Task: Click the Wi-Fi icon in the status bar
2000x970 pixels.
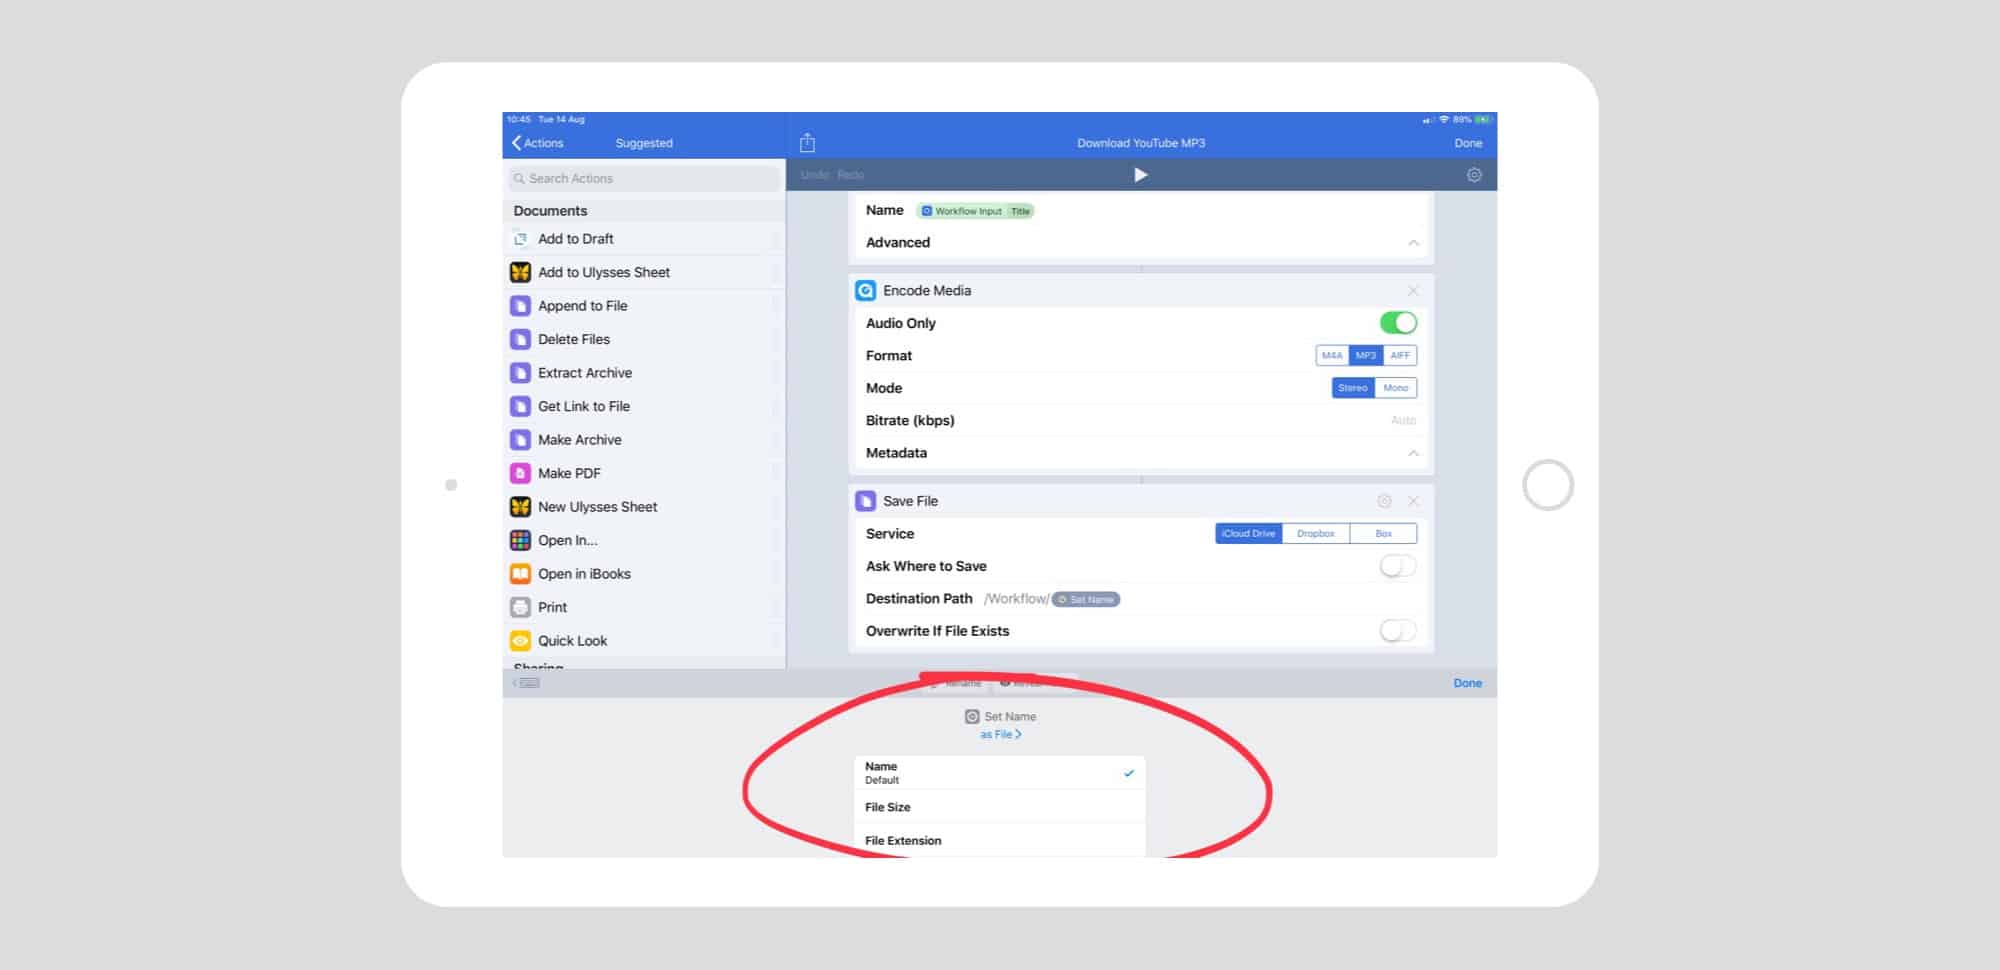Action: (1444, 120)
